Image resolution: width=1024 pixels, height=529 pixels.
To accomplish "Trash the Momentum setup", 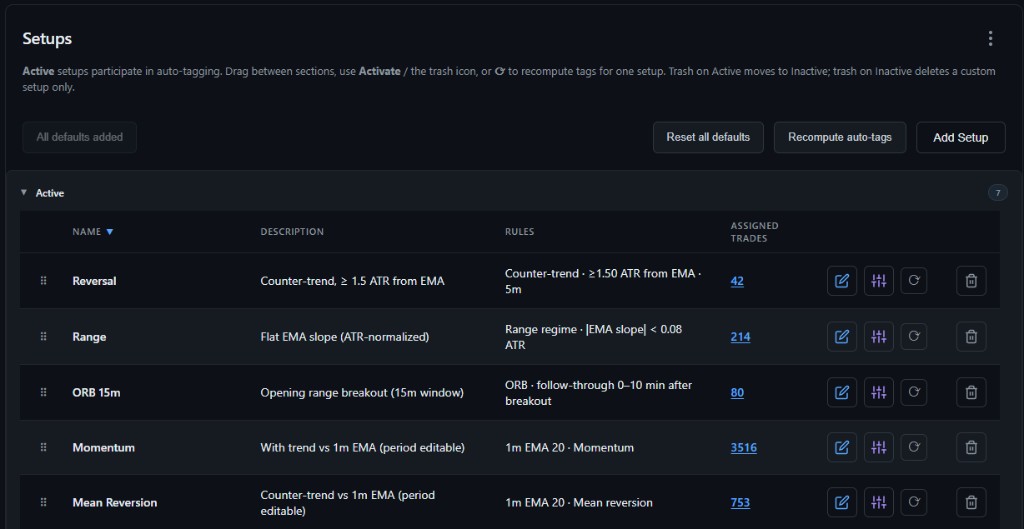I will [971, 447].
